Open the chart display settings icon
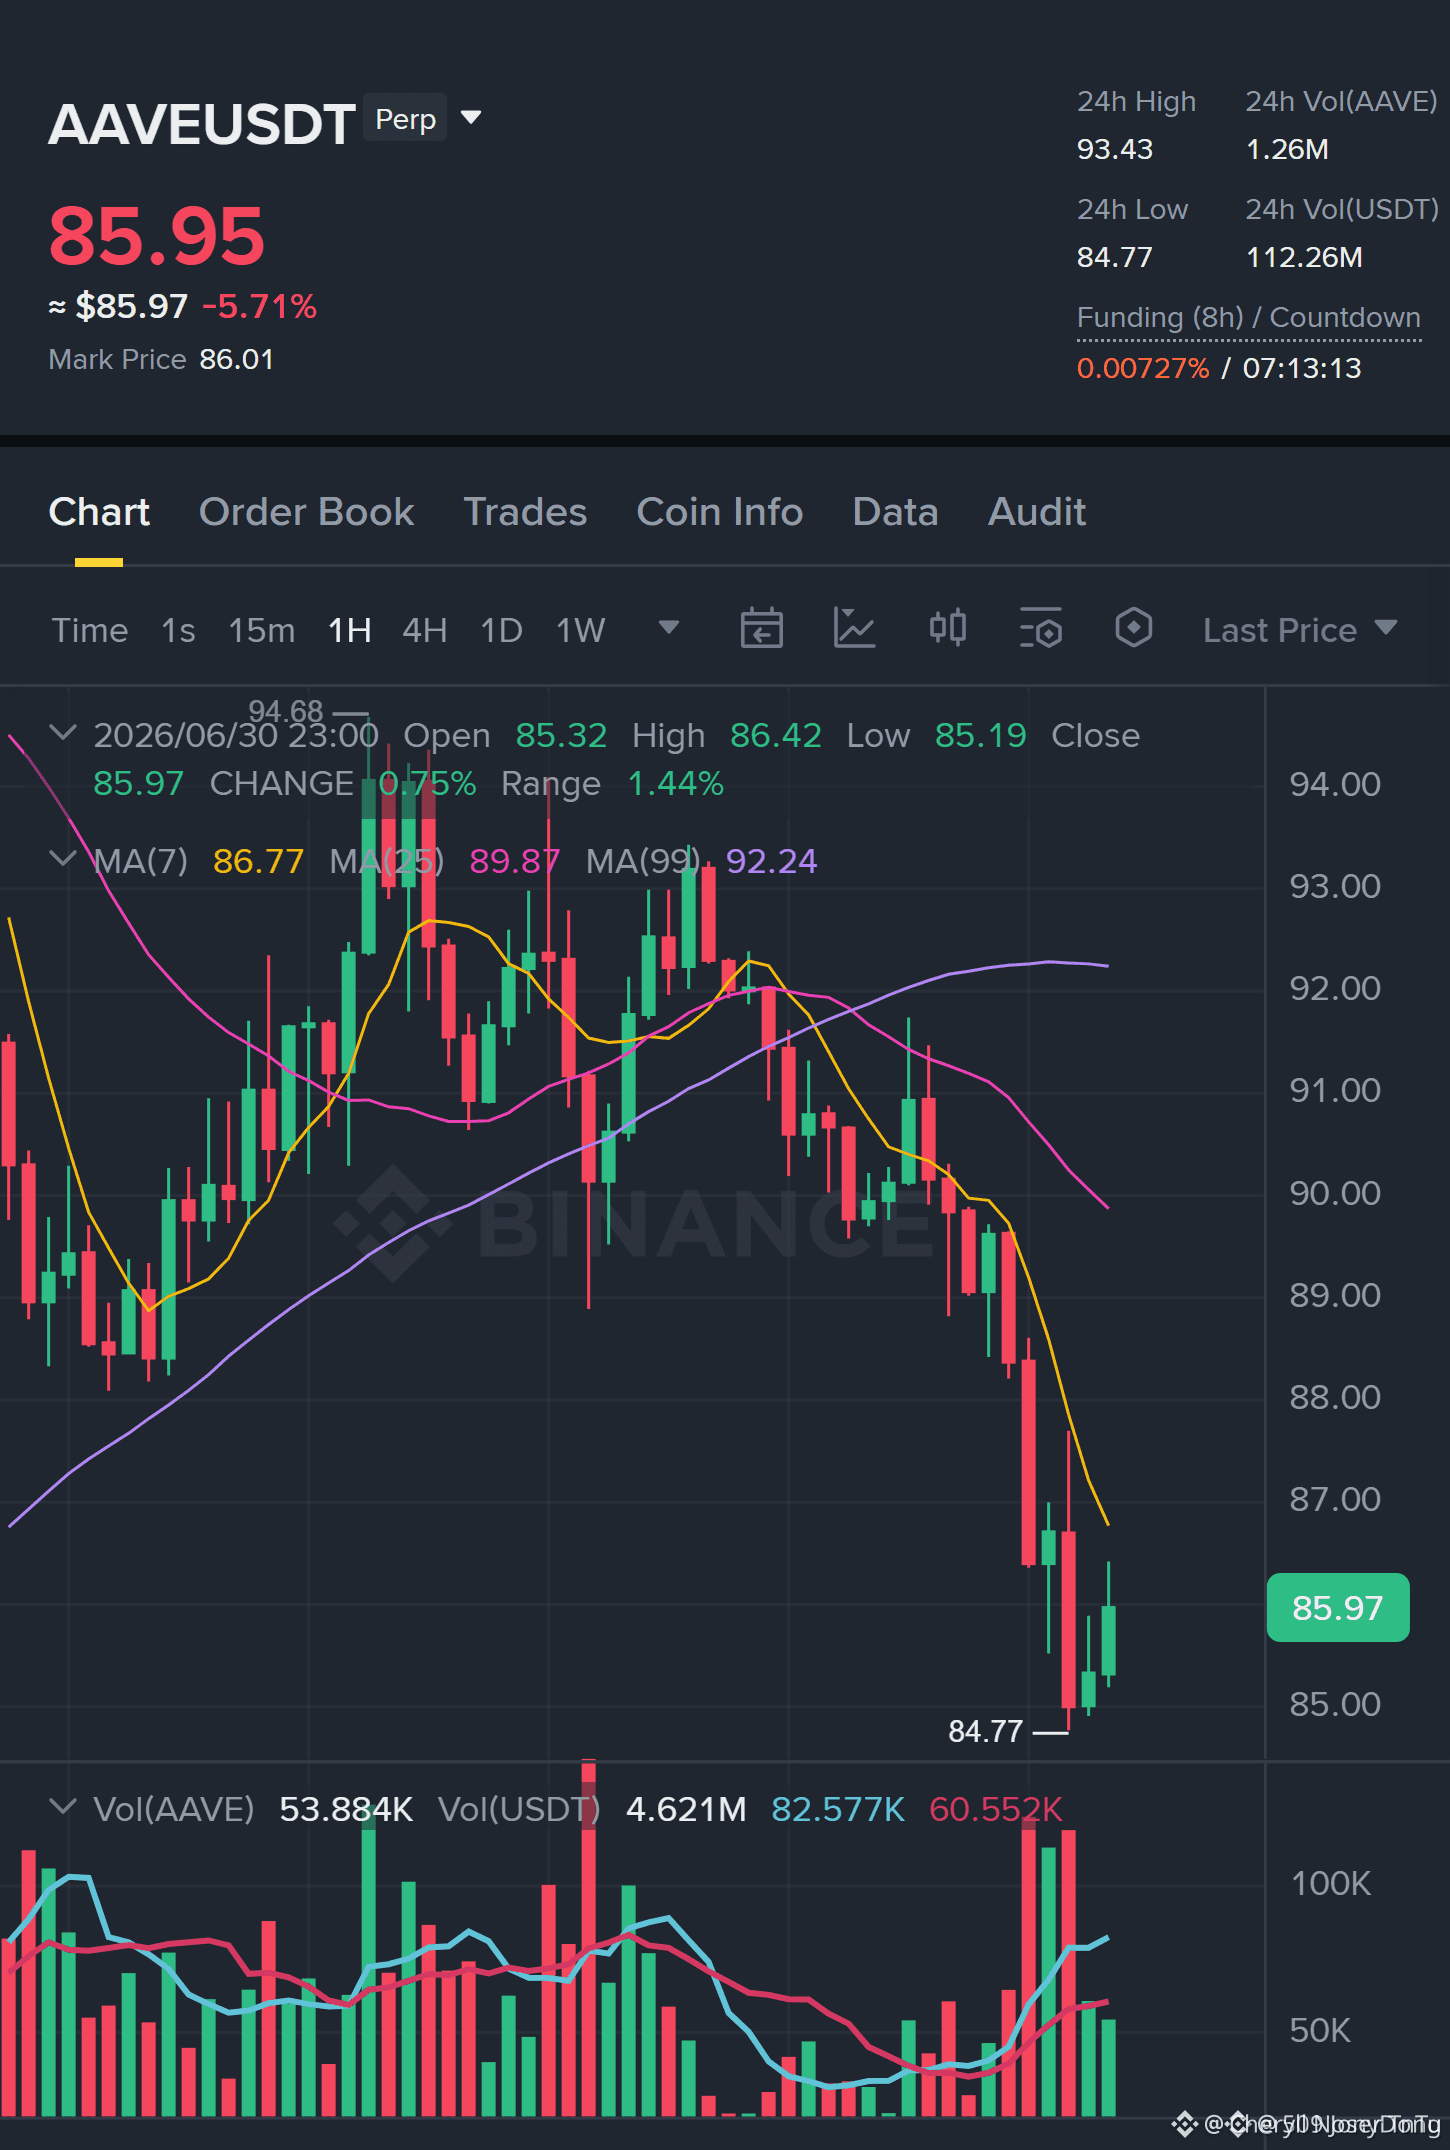 pos(1041,629)
